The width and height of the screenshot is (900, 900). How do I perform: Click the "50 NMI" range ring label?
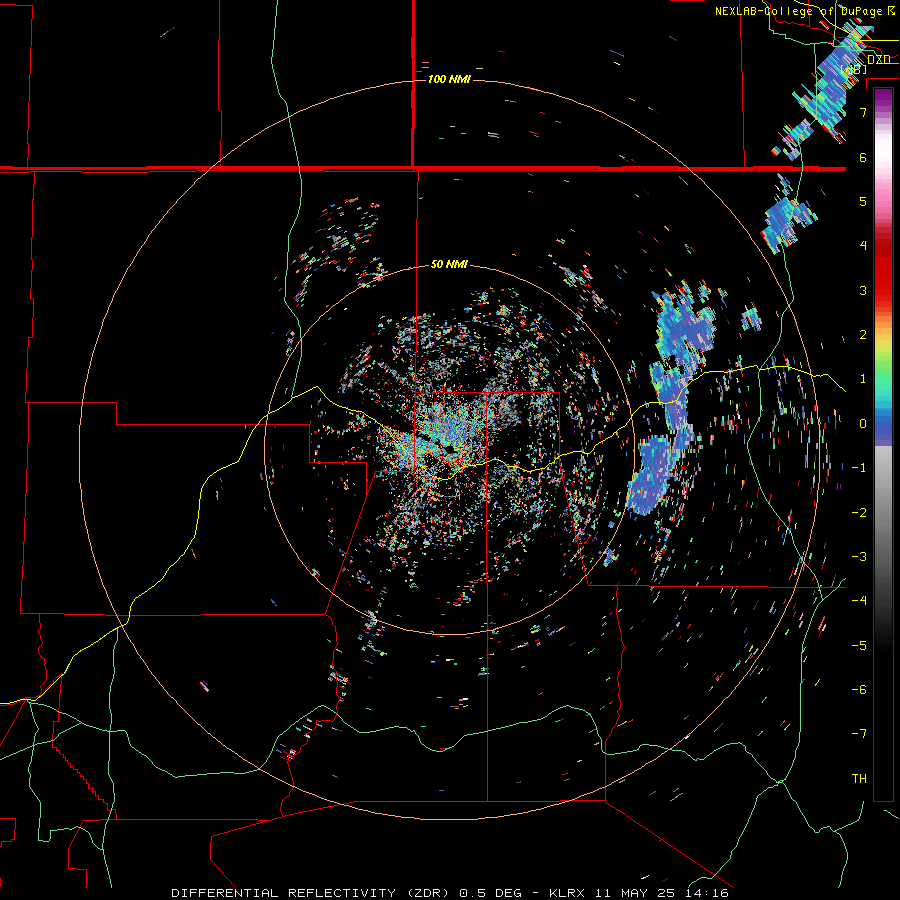tap(449, 264)
